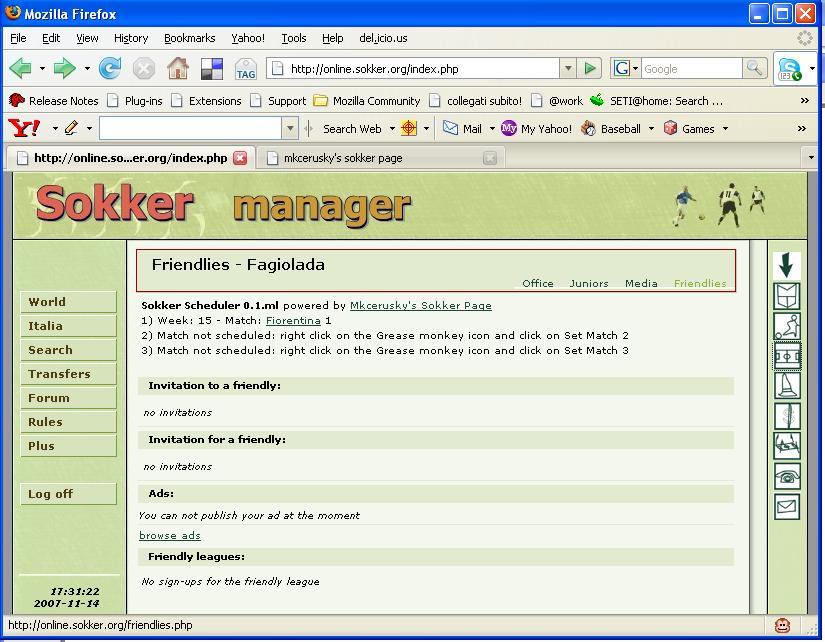Image resolution: width=825 pixels, height=642 pixels.
Task: Click the down arrow icon in Sokker sidebar
Action: point(787,265)
